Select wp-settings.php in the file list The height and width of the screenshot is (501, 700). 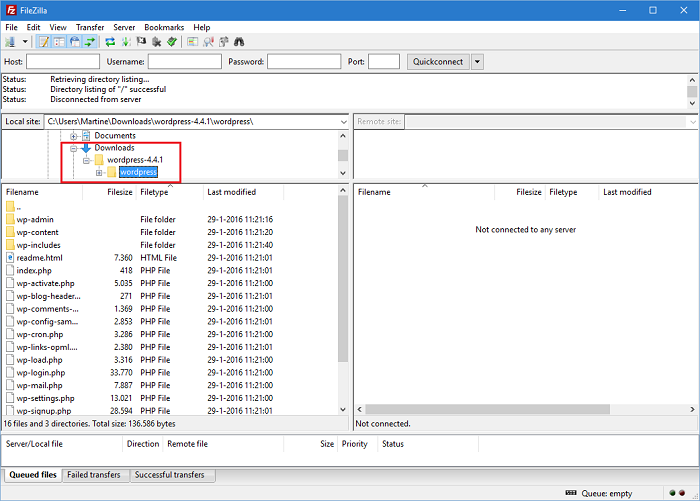(45, 398)
